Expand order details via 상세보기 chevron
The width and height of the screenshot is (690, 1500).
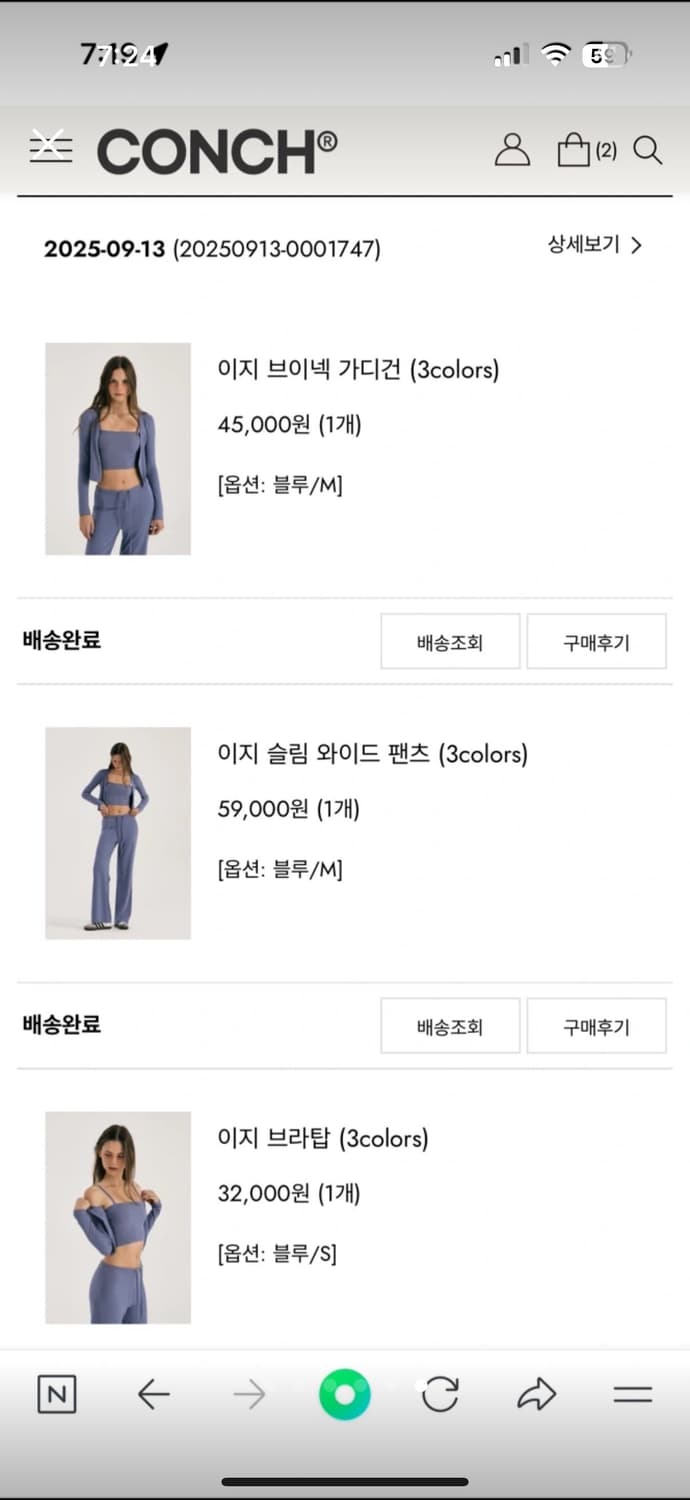pos(635,245)
